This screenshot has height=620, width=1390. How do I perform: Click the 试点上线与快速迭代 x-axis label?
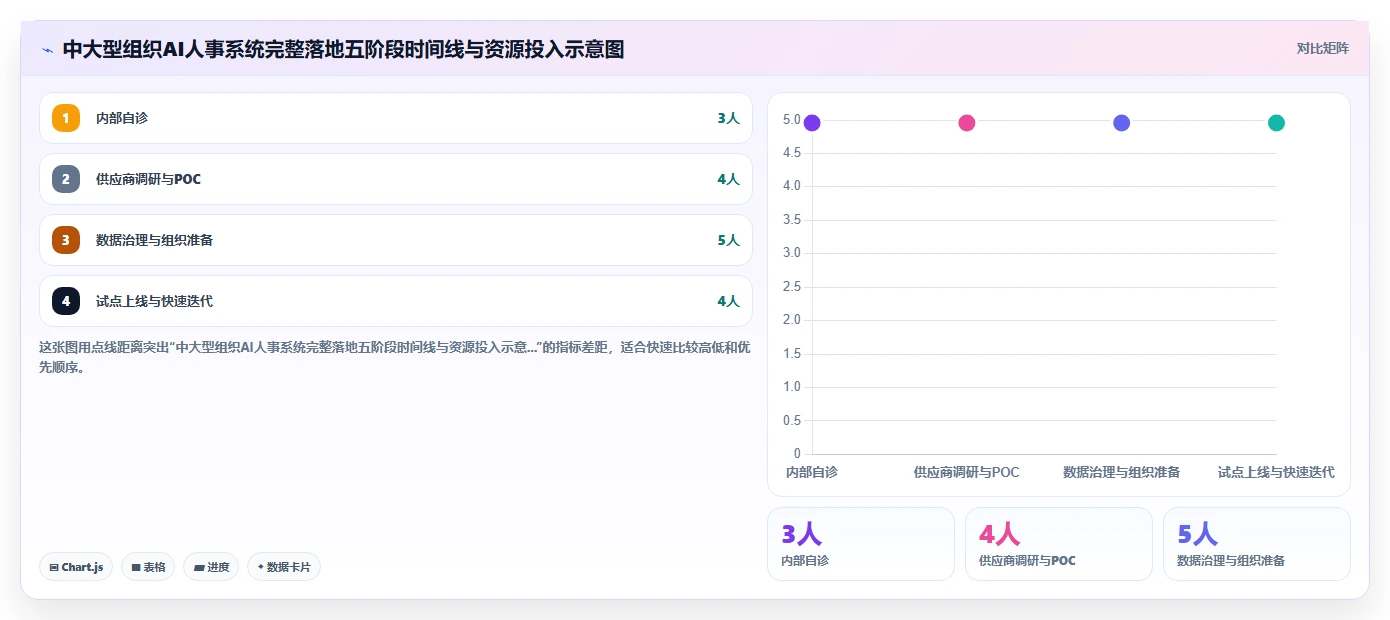1276,472
